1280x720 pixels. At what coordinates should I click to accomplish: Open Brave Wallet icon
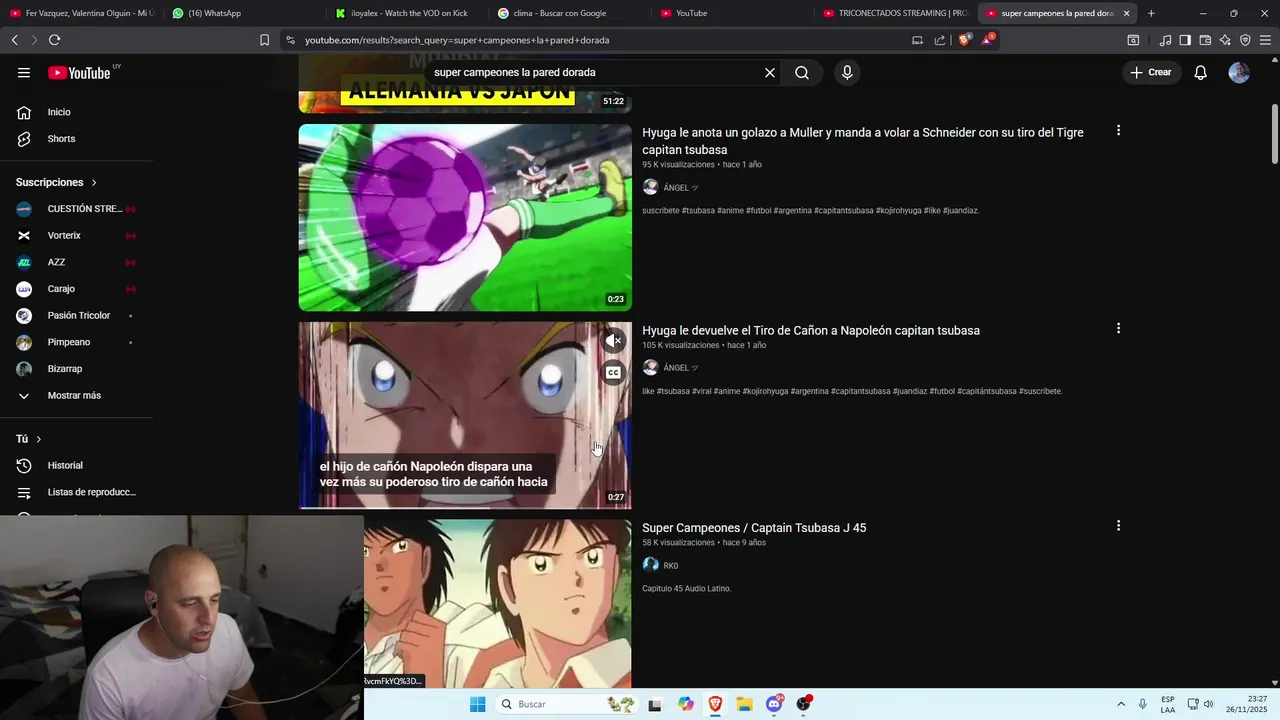click(x=1205, y=40)
